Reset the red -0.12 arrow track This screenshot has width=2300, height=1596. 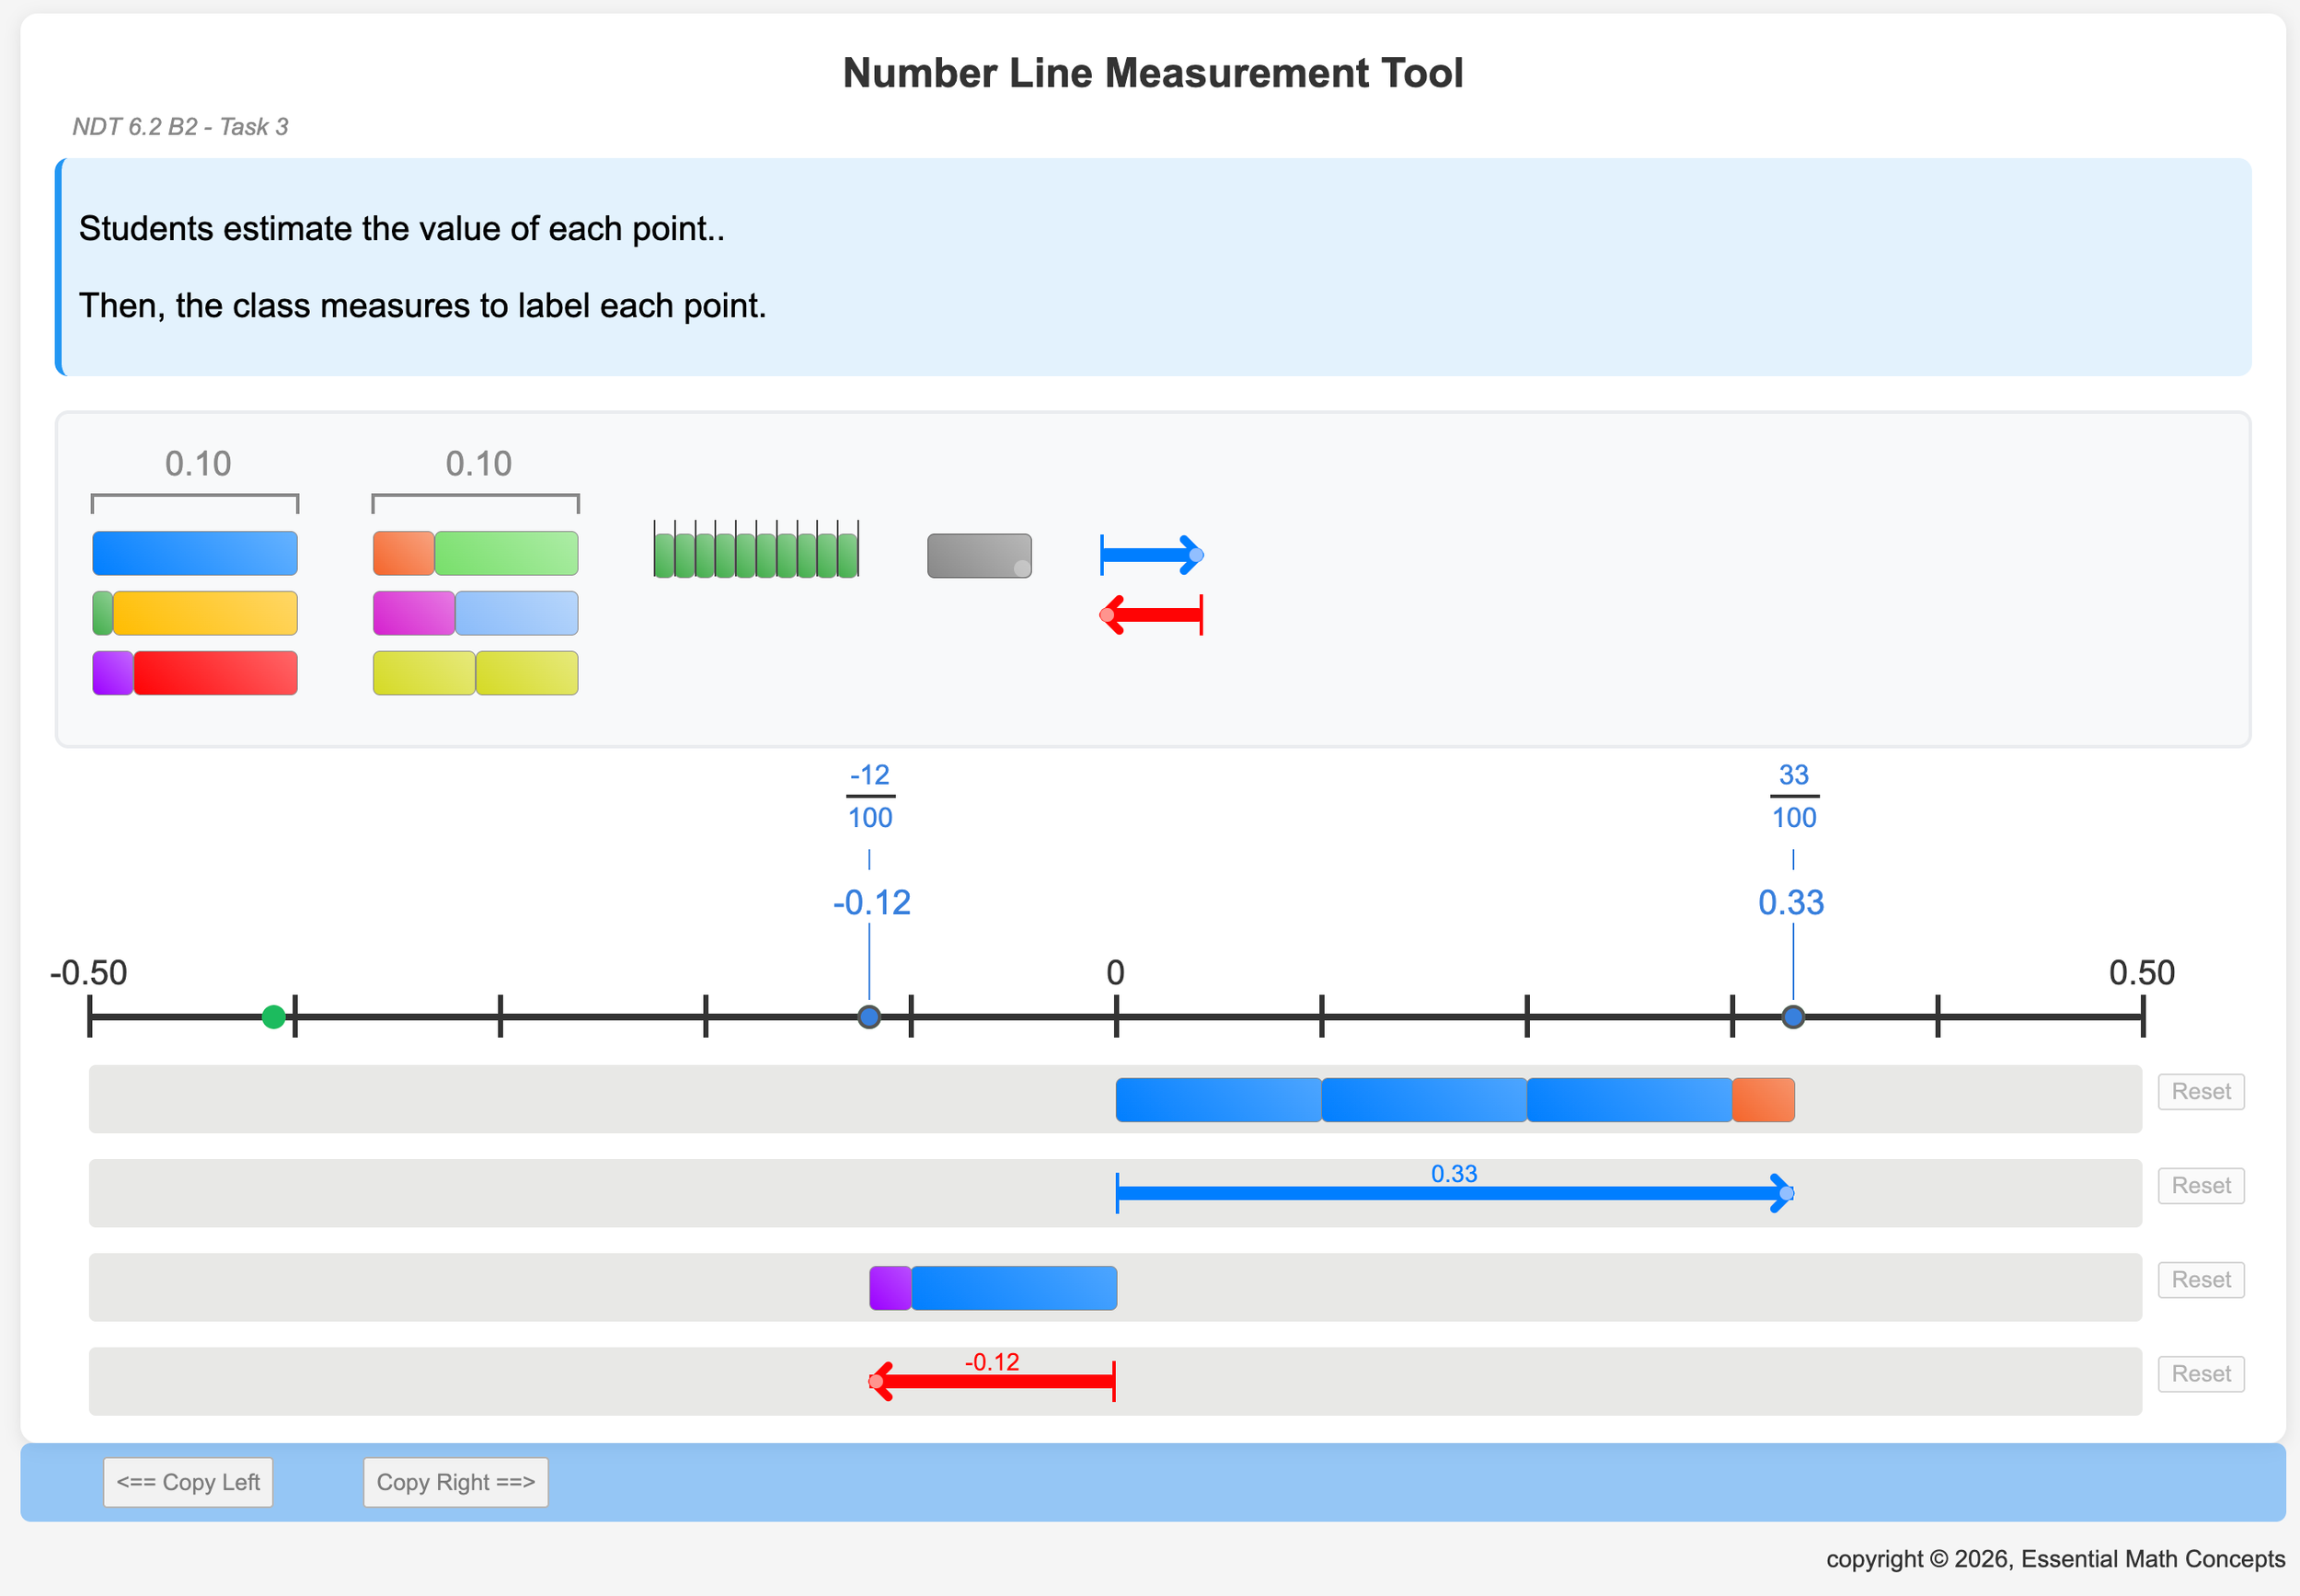2200,1373
